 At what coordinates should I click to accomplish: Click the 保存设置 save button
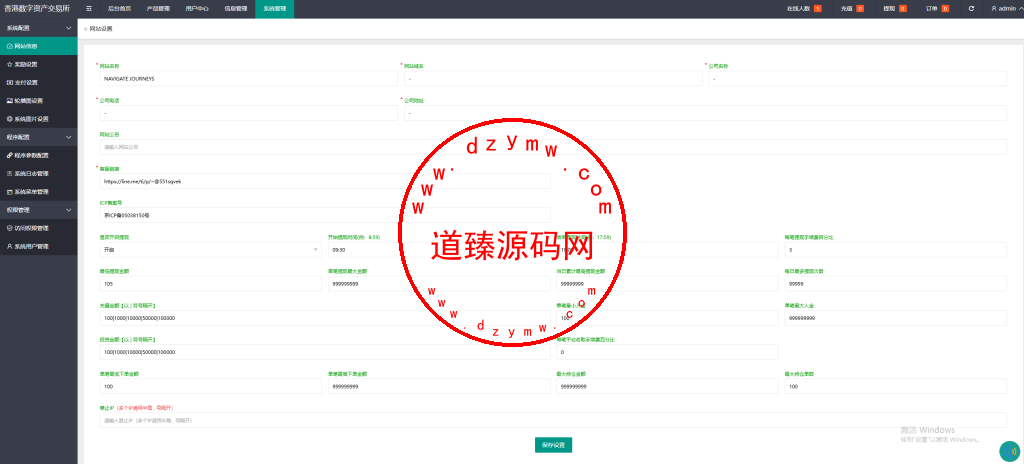point(553,445)
